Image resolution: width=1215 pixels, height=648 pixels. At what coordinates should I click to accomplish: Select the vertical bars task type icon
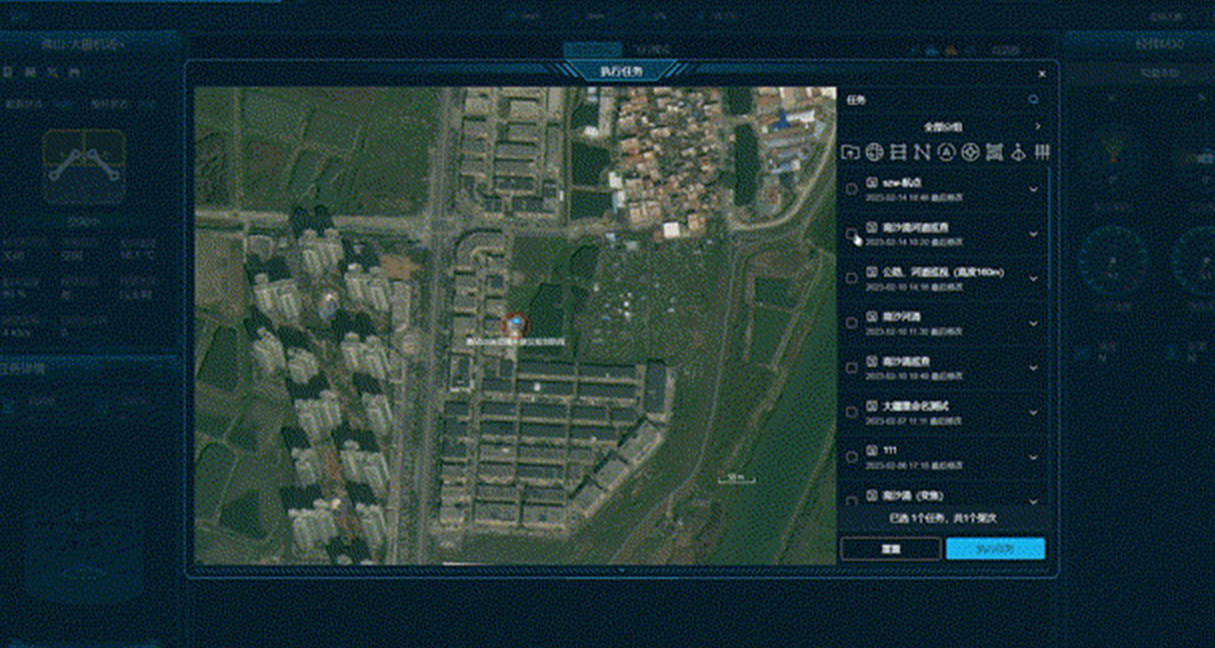point(1041,152)
